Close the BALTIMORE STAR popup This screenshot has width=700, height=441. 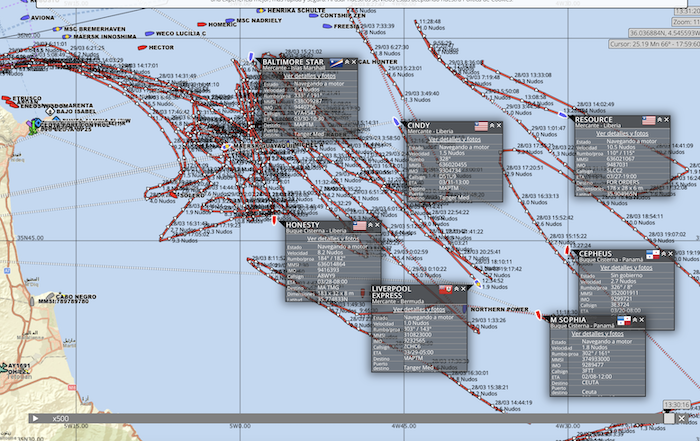354,62
